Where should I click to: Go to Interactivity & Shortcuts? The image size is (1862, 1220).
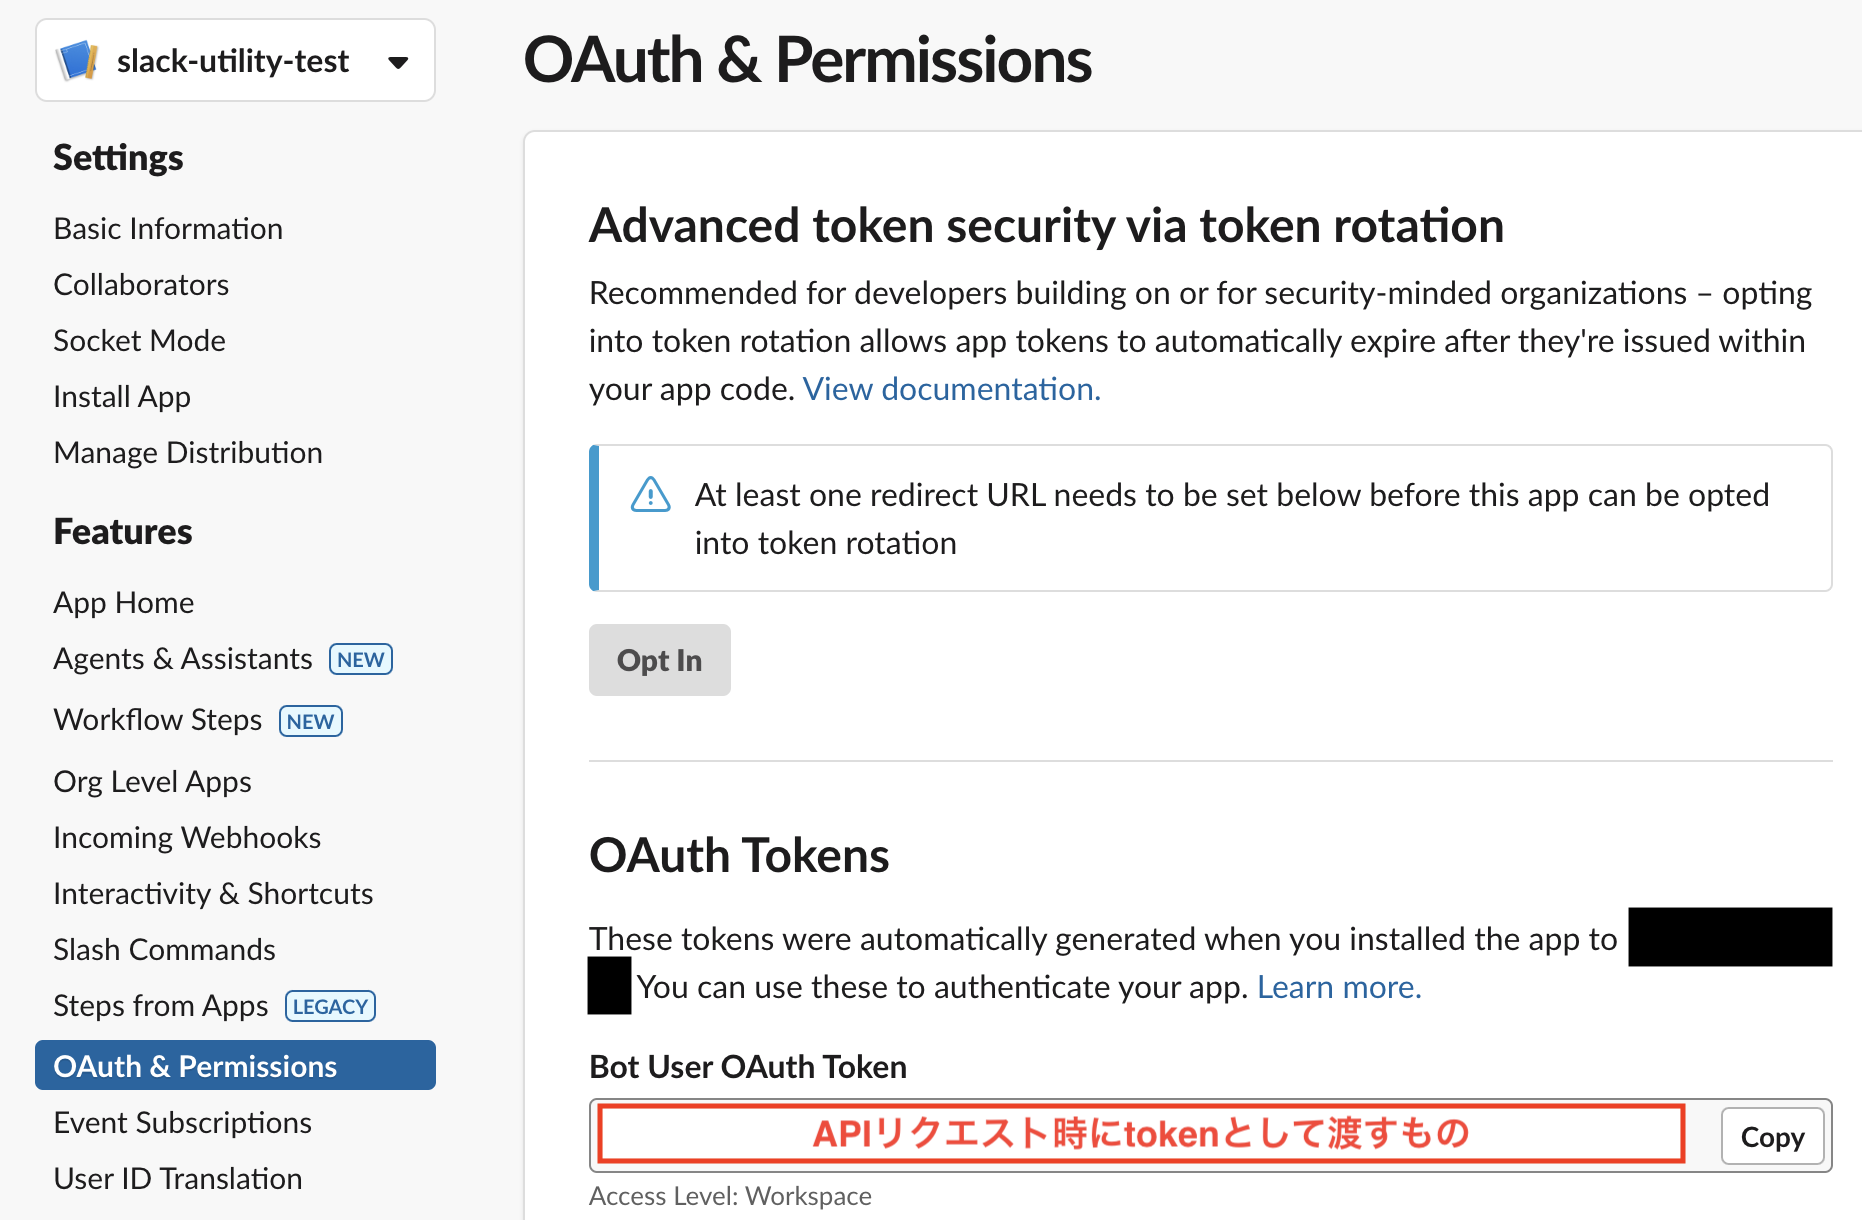(213, 893)
